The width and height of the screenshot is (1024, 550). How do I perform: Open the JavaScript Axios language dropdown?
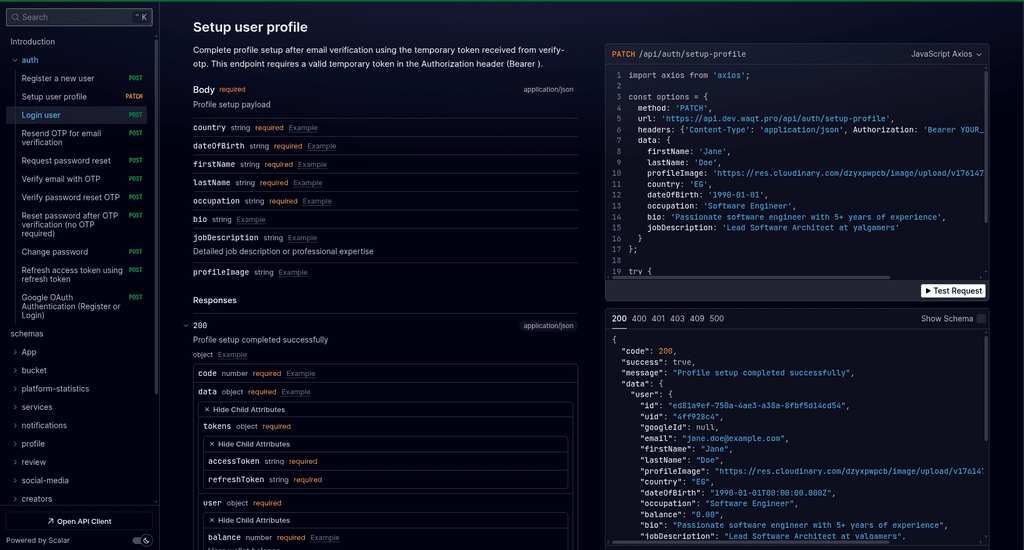(x=946, y=54)
